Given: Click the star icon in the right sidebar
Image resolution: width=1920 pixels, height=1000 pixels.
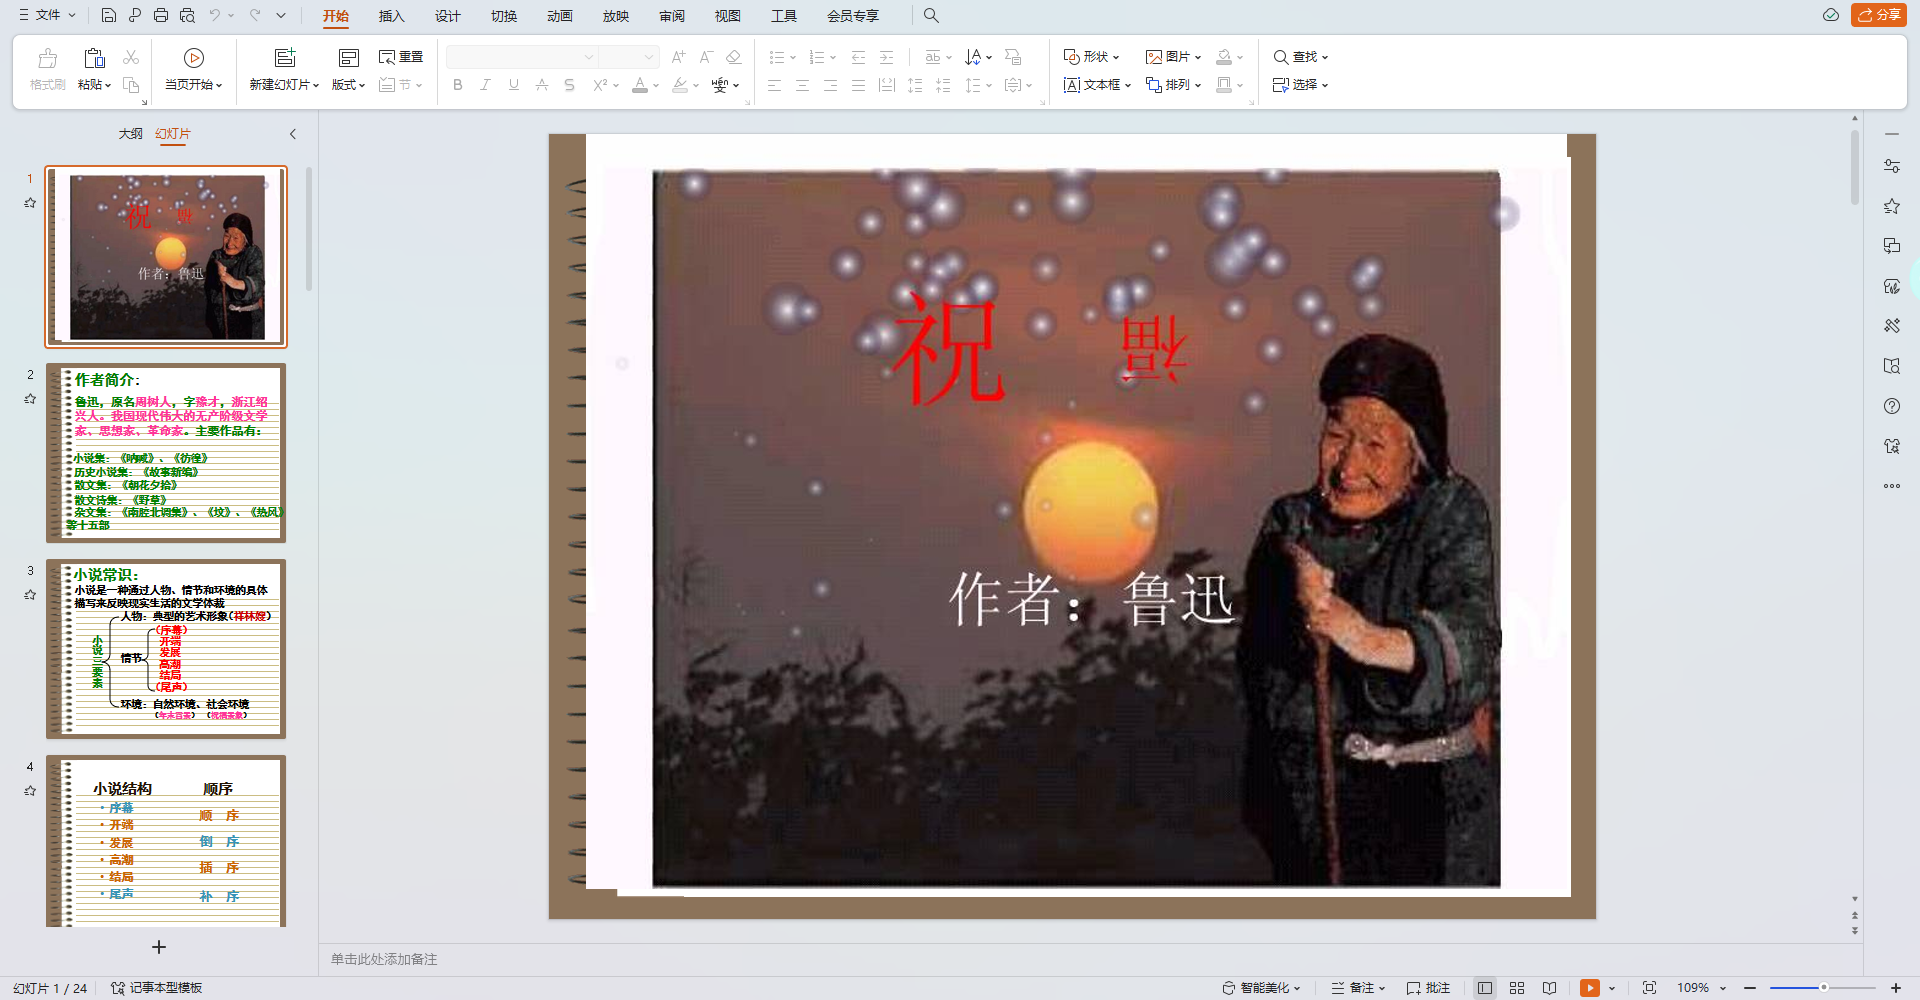Looking at the screenshot, I should (x=1891, y=206).
